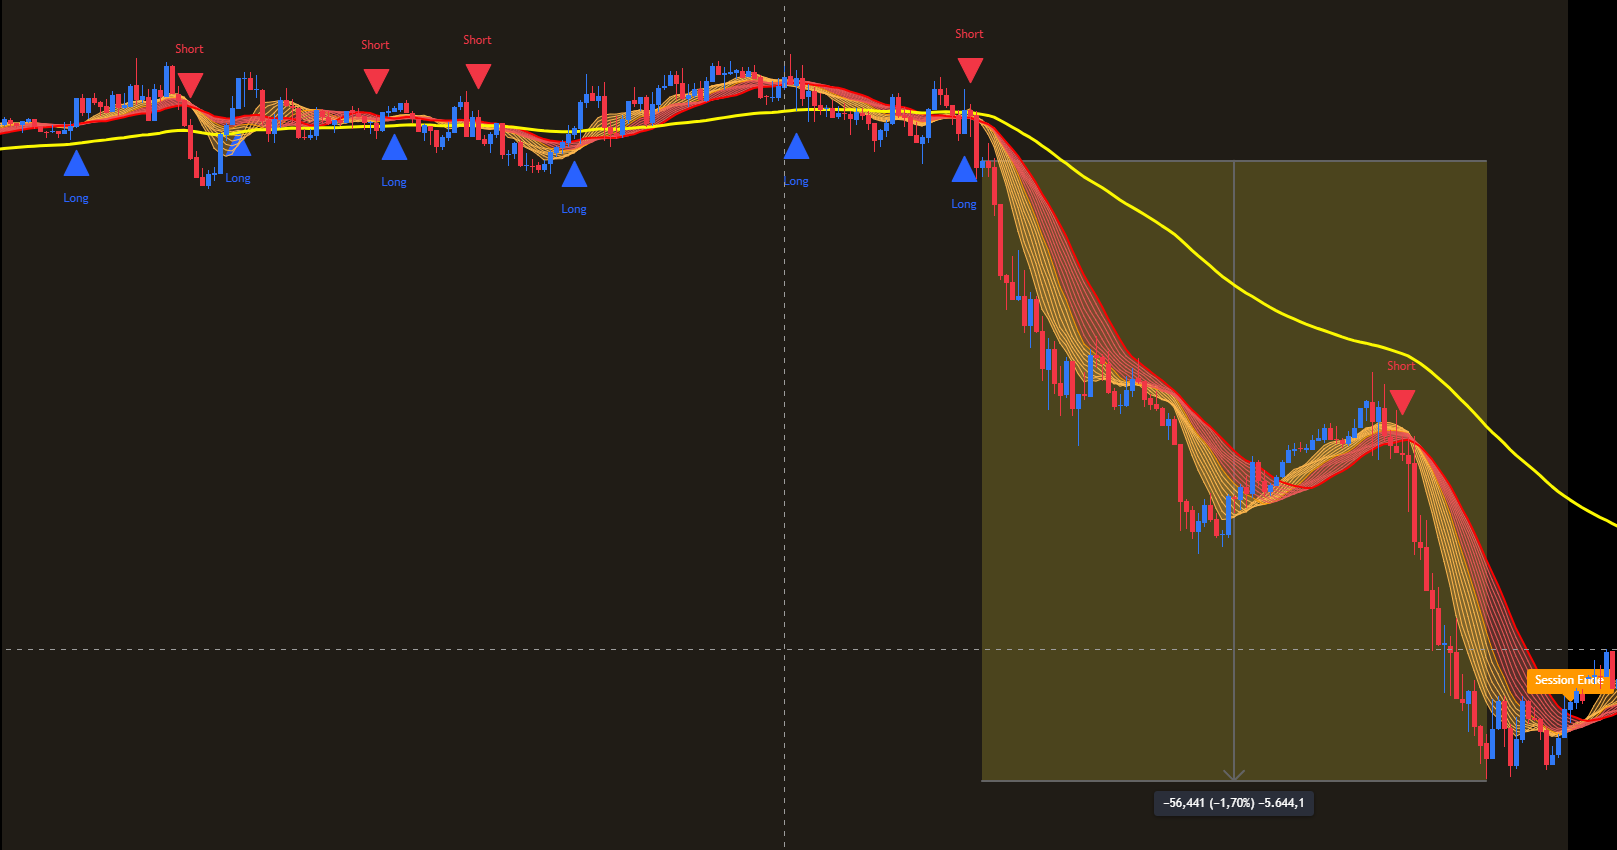Select the Short arrow just before the sharp drop
The width and height of the screenshot is (1617, 850).
[970, 69]
